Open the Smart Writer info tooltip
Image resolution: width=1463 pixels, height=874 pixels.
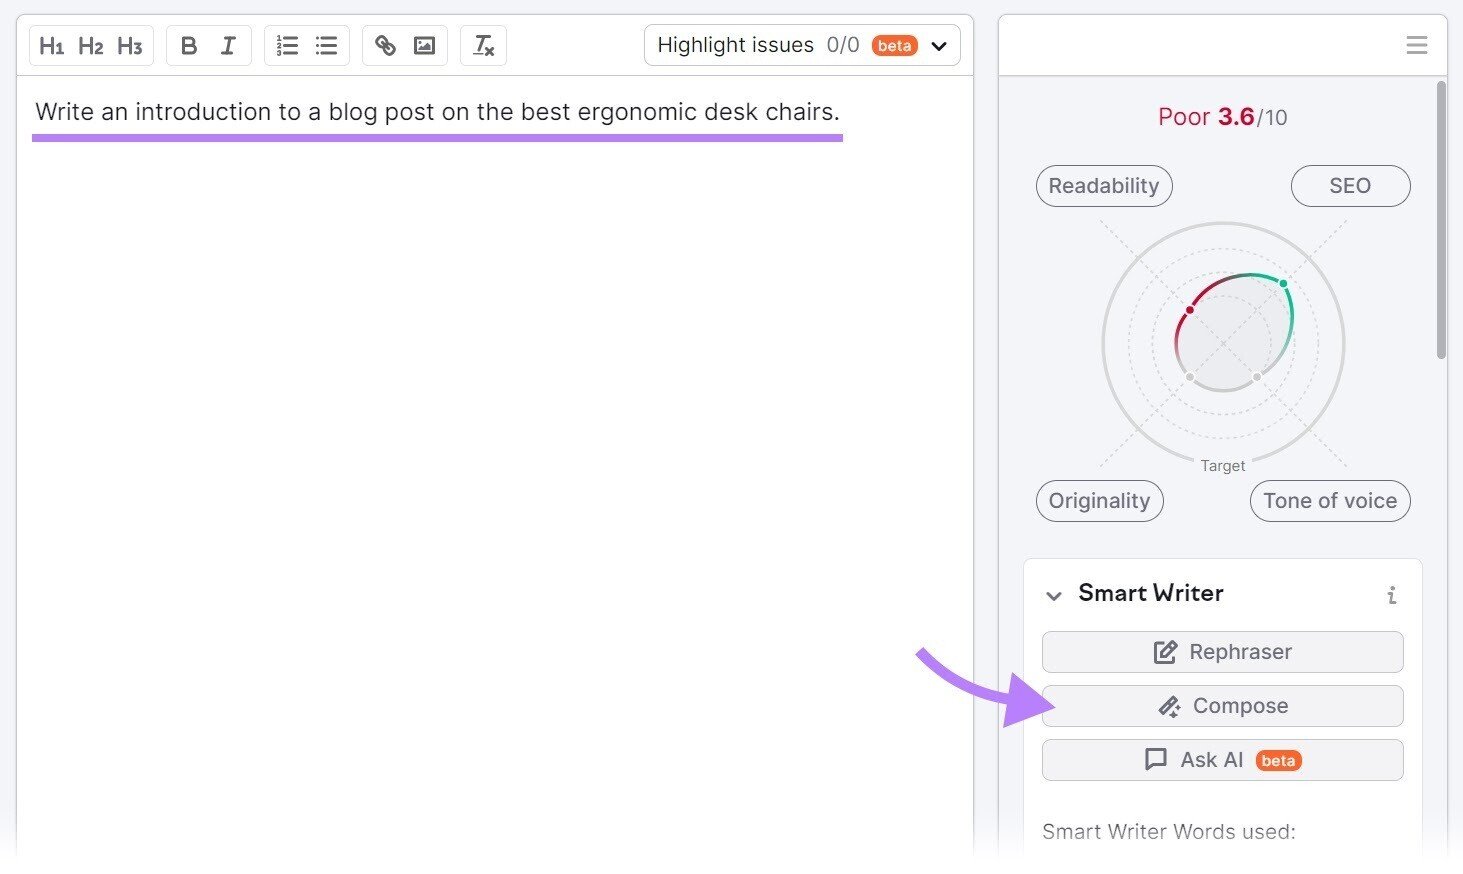(1392, 594)
